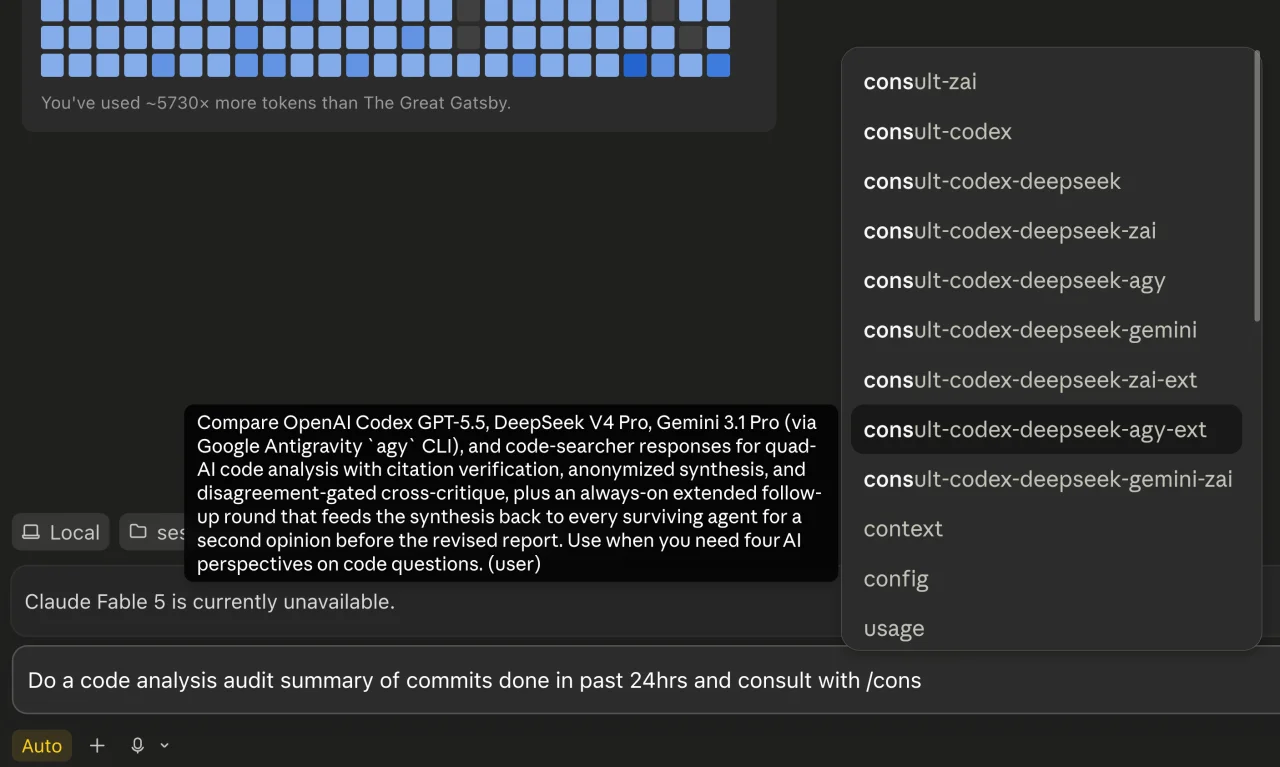
Task: Click the darkest blue usage square
Action: pos(635,66)
